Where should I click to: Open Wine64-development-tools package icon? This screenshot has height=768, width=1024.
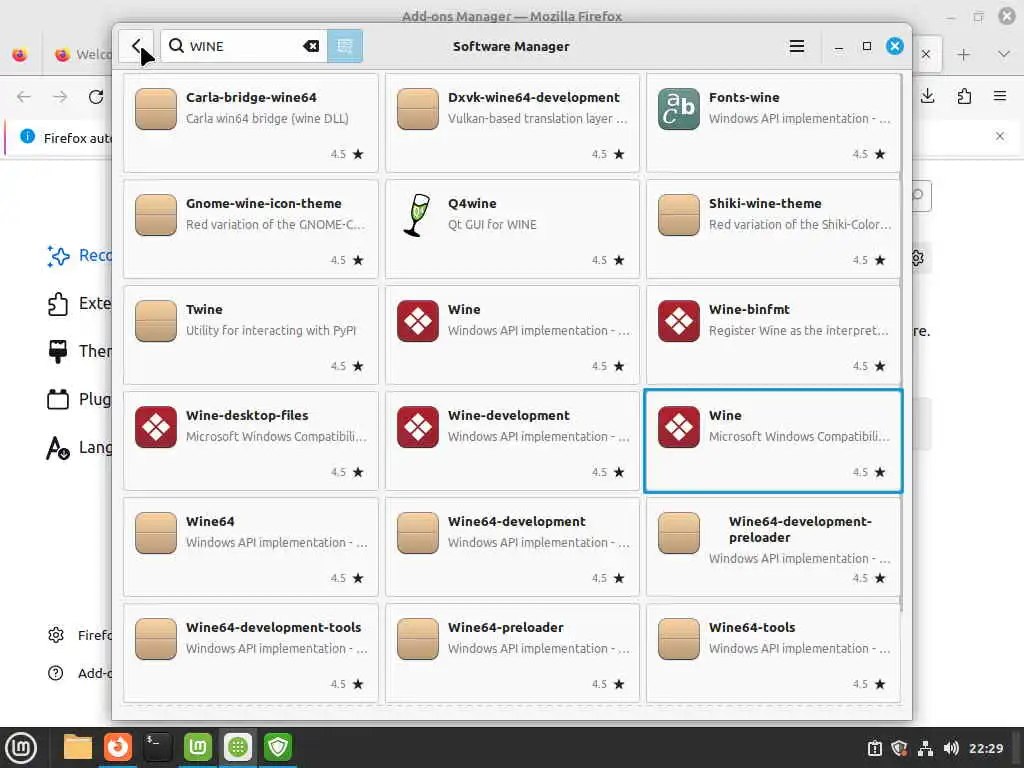[x=155, y=639]
